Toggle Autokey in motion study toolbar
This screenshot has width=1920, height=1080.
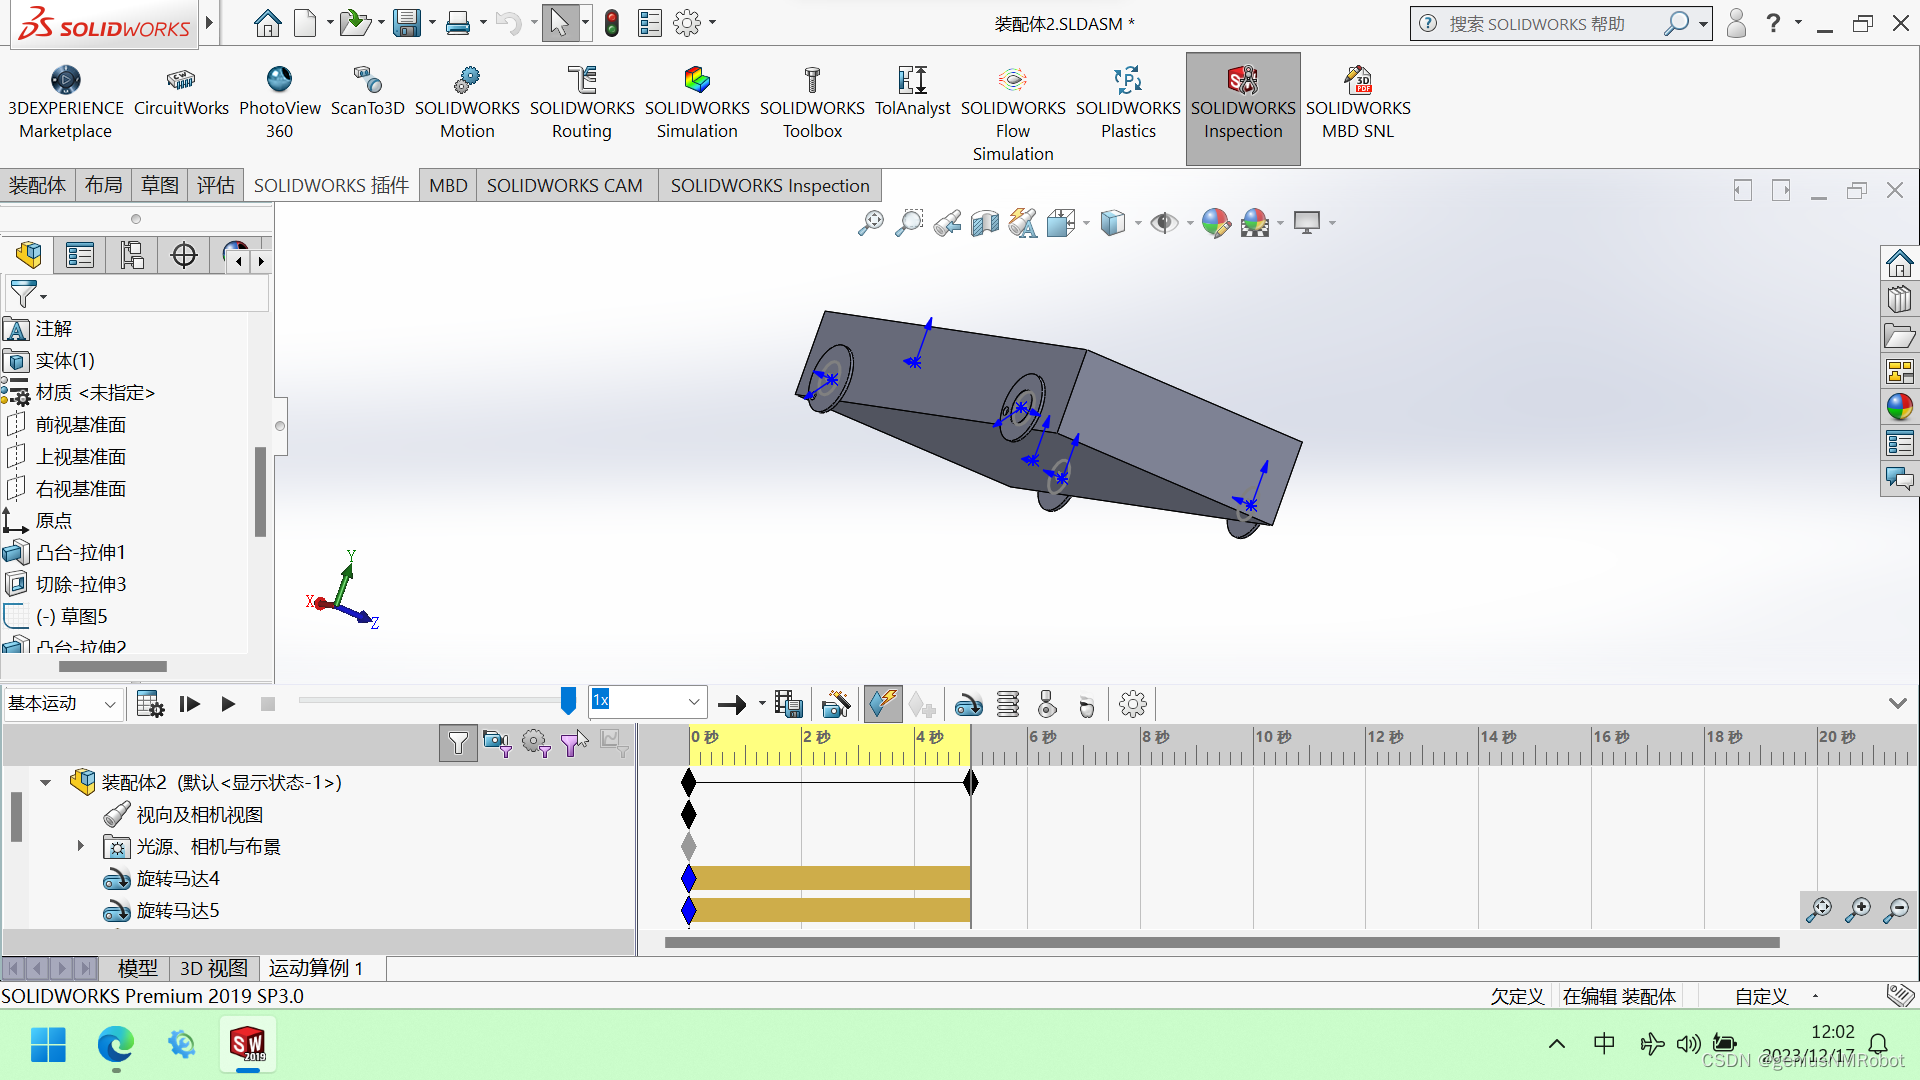[x=883, y=704]
